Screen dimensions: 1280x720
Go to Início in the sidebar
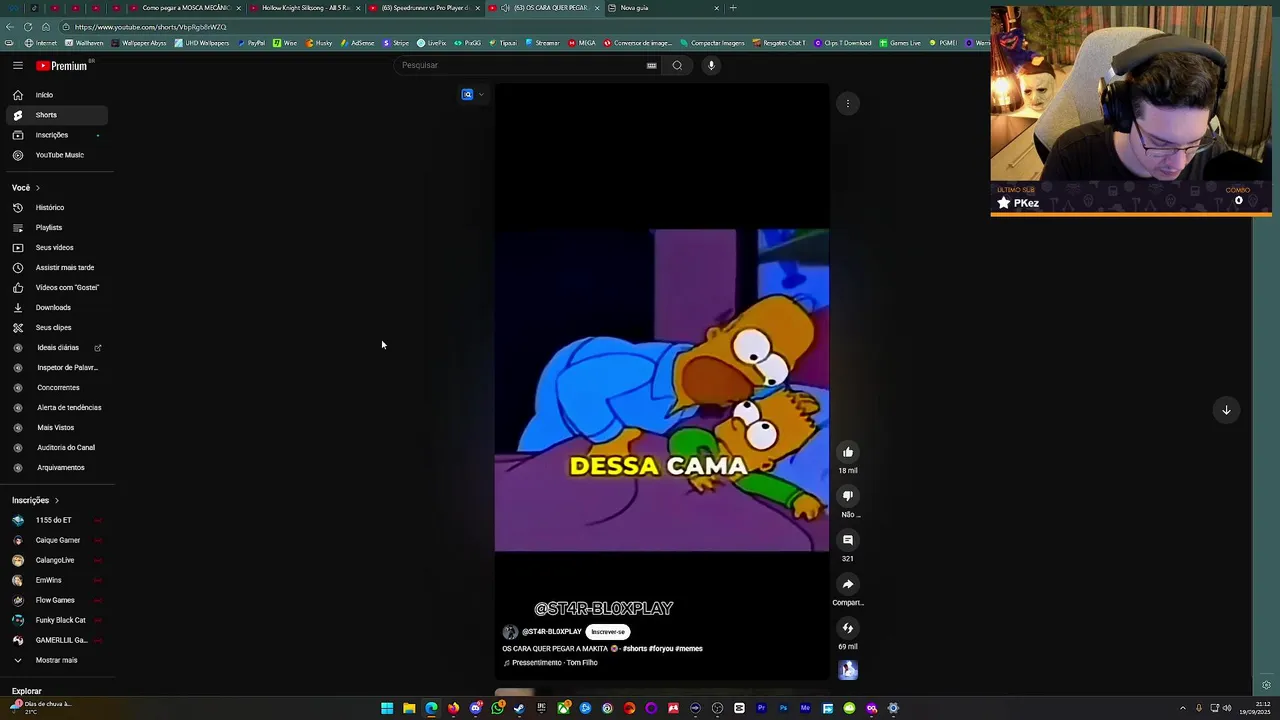57,95
